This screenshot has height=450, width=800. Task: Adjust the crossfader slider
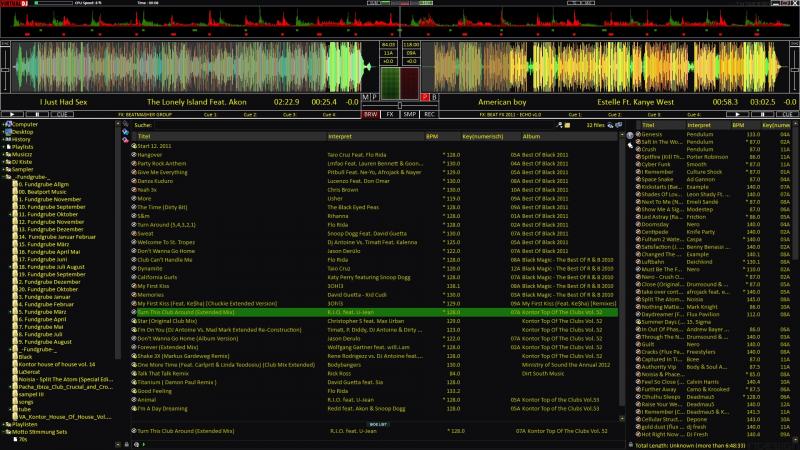tap(400, 106)
